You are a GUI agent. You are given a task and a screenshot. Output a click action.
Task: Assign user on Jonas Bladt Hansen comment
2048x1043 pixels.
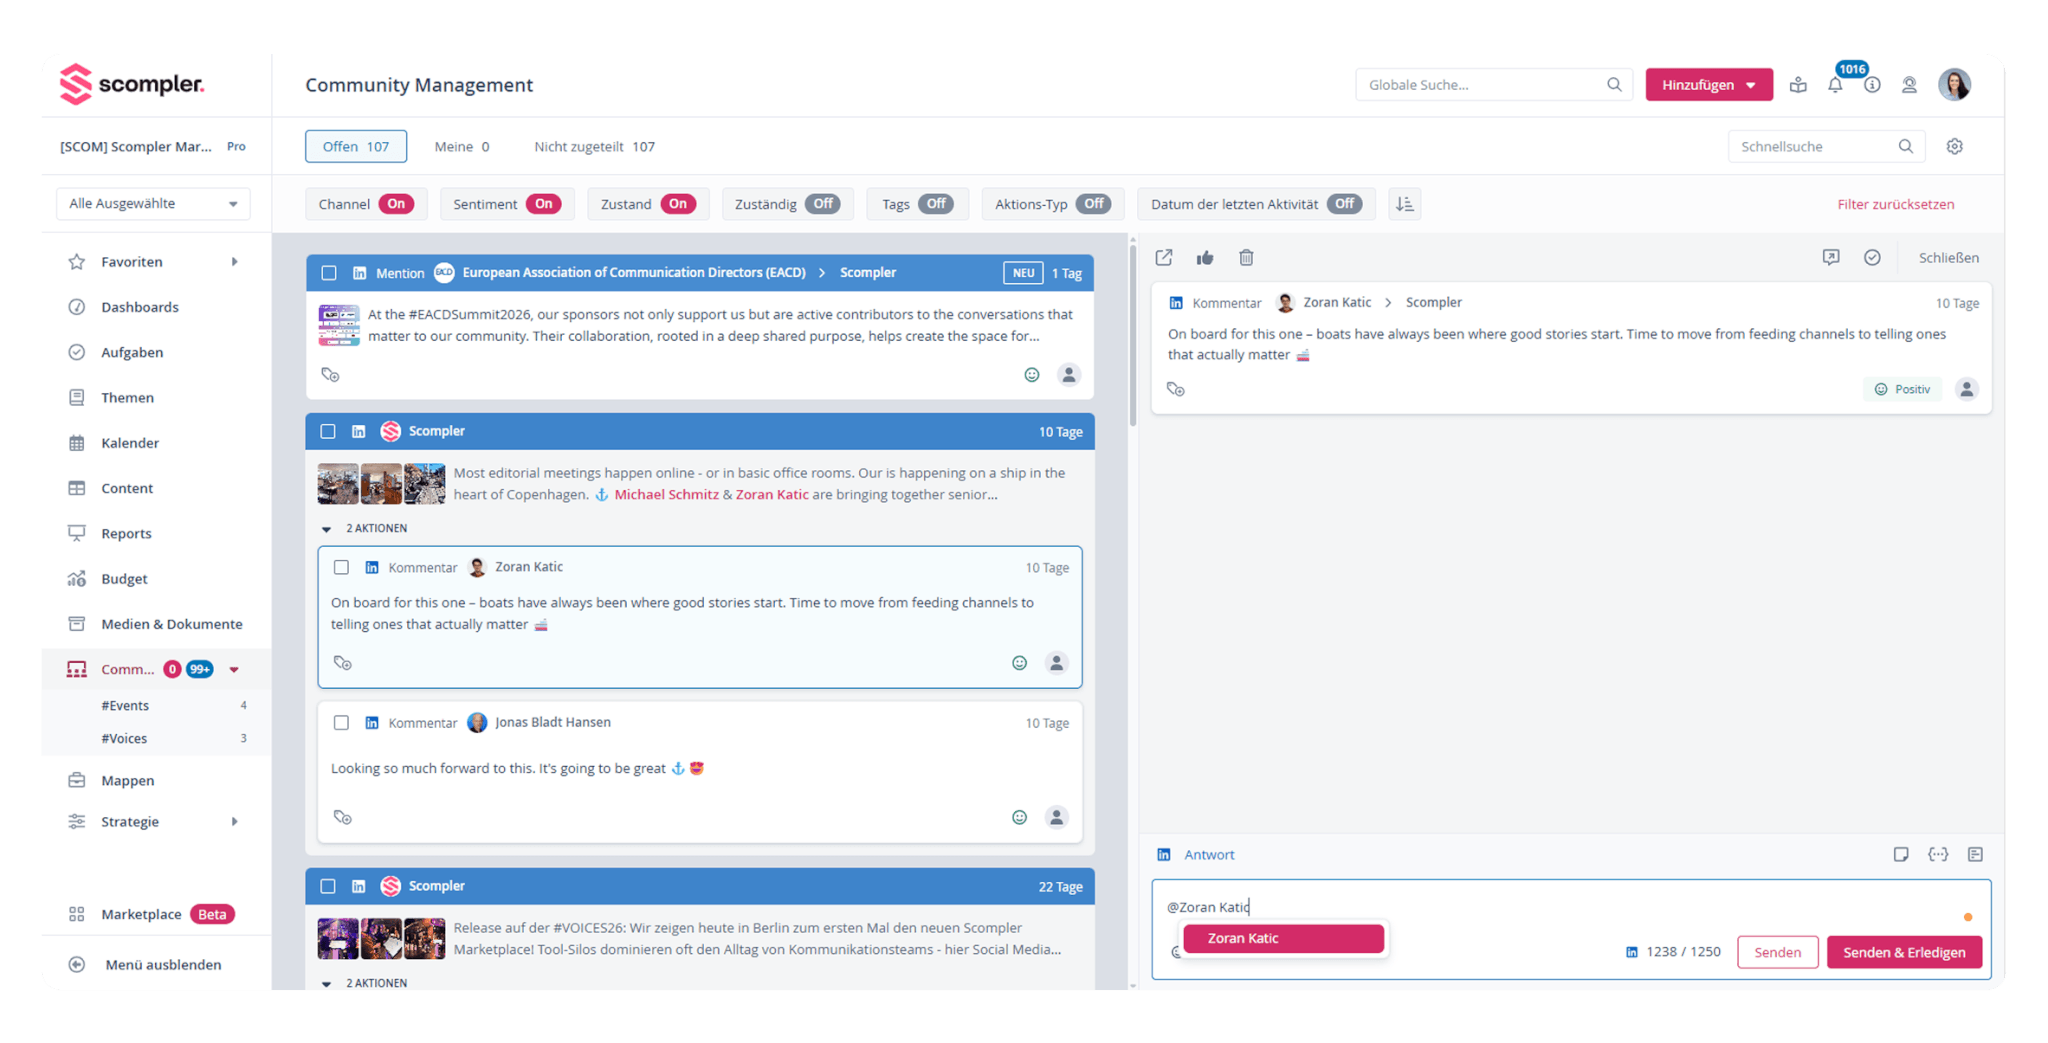[1056, 817]
